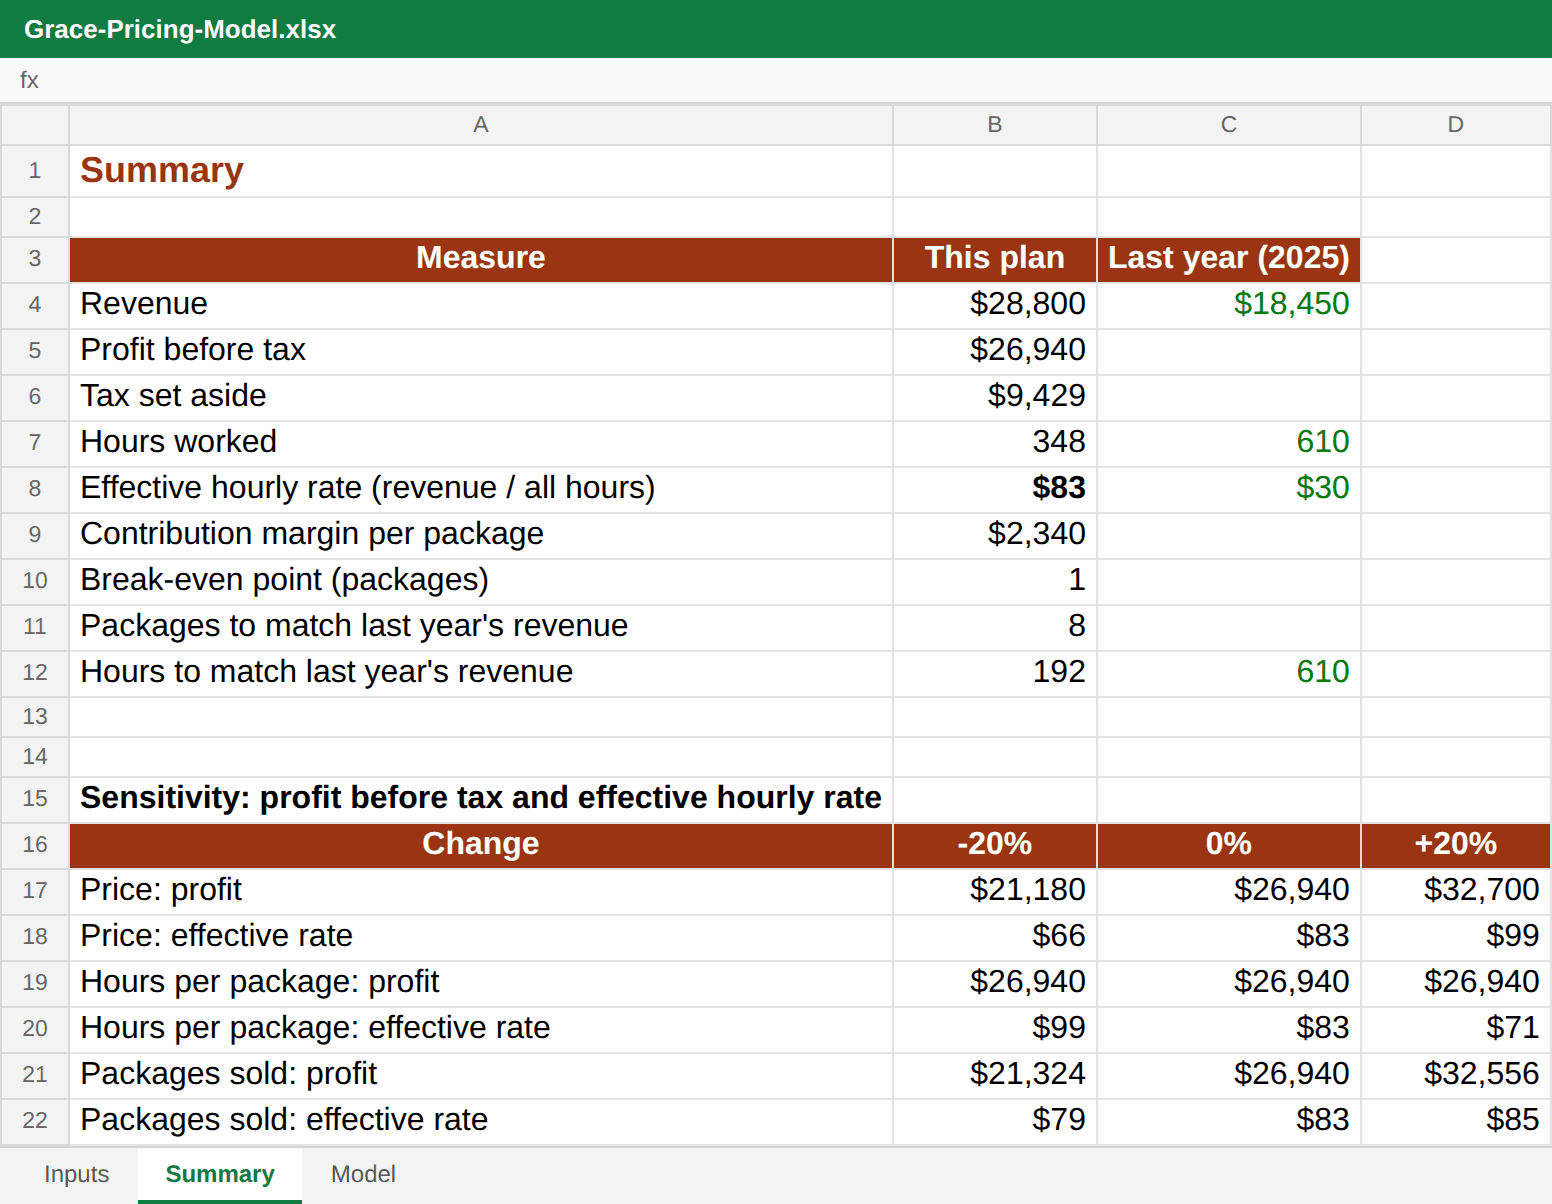Image resolution: width=1552 pixels, height=1204 pixels.
Task: Select the 610 cell in row 12
Action: pos(1229,673)
